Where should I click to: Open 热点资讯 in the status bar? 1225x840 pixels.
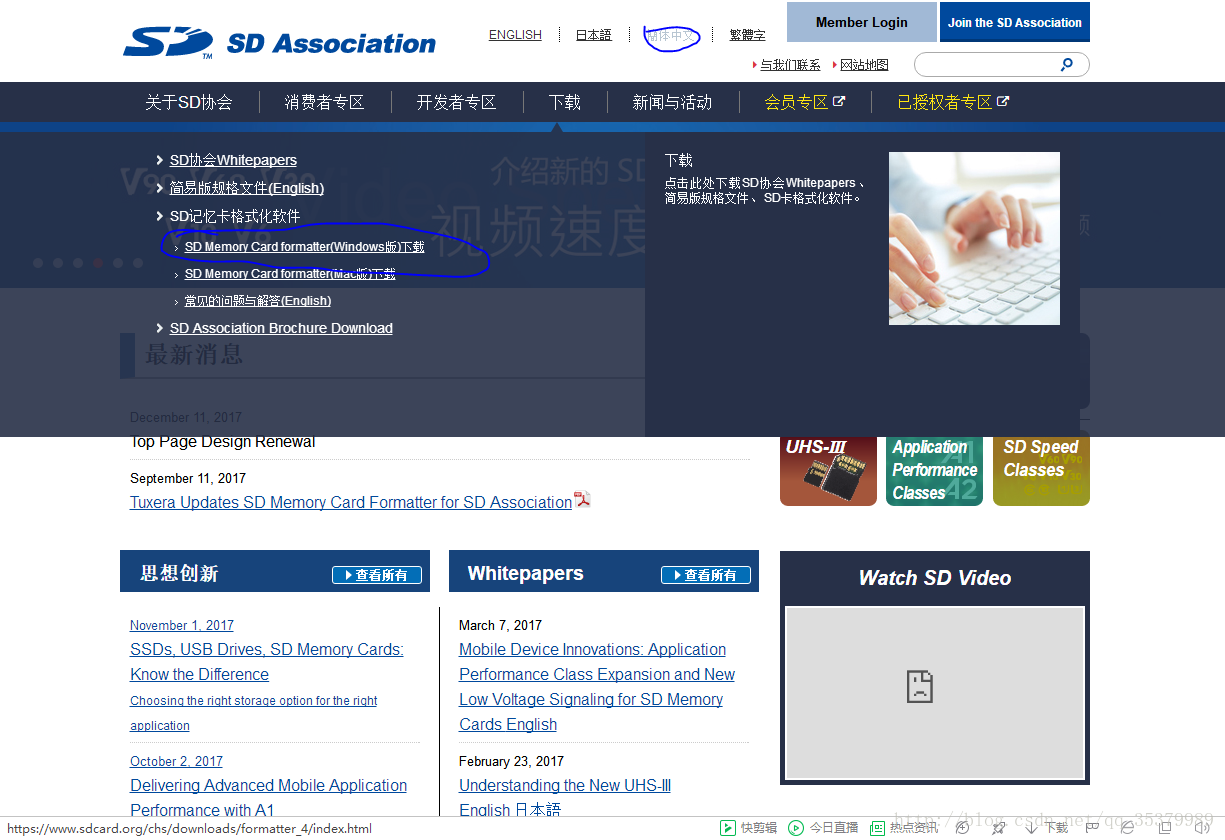[x=904, y=828]
